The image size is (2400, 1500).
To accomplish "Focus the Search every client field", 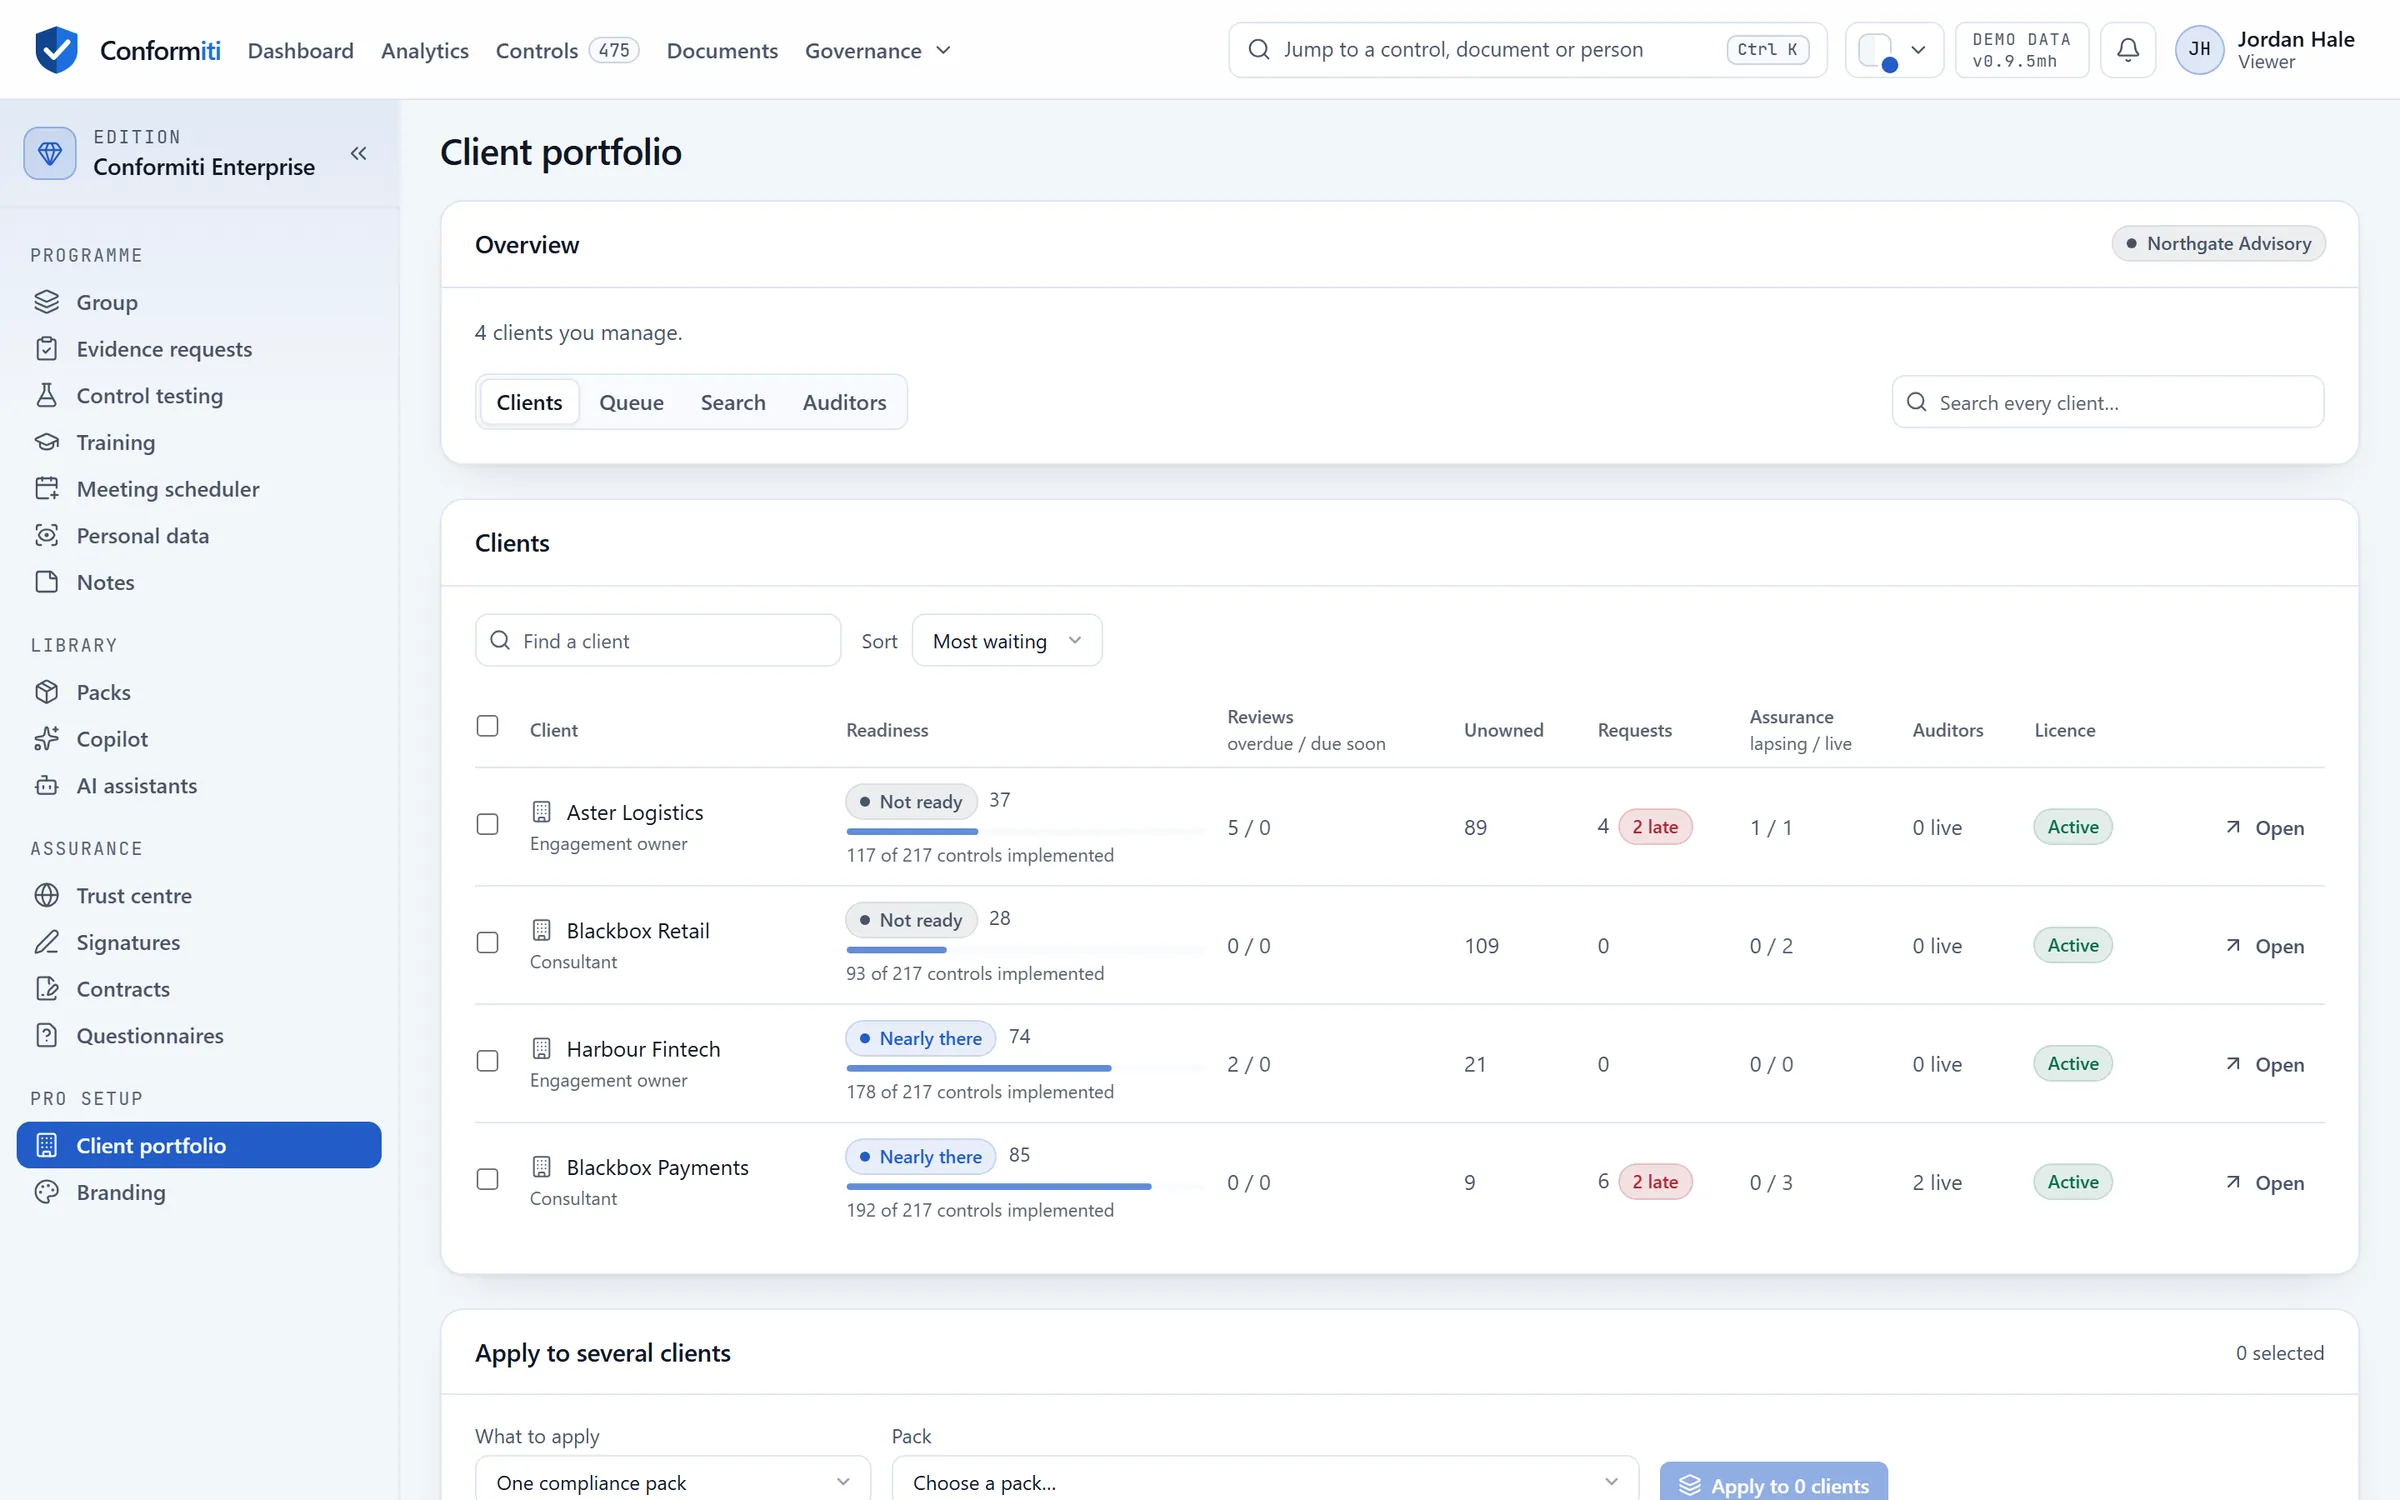I will click(2107, 402).
